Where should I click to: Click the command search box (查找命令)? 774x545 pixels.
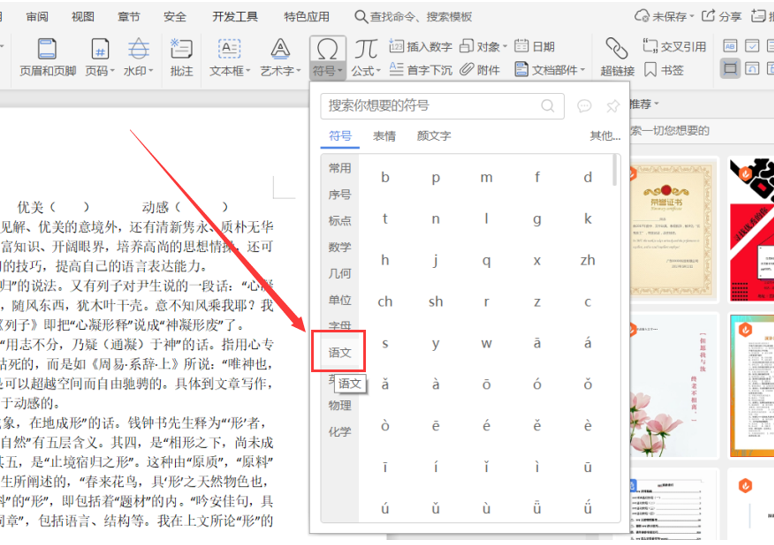[x=414, y=17]
